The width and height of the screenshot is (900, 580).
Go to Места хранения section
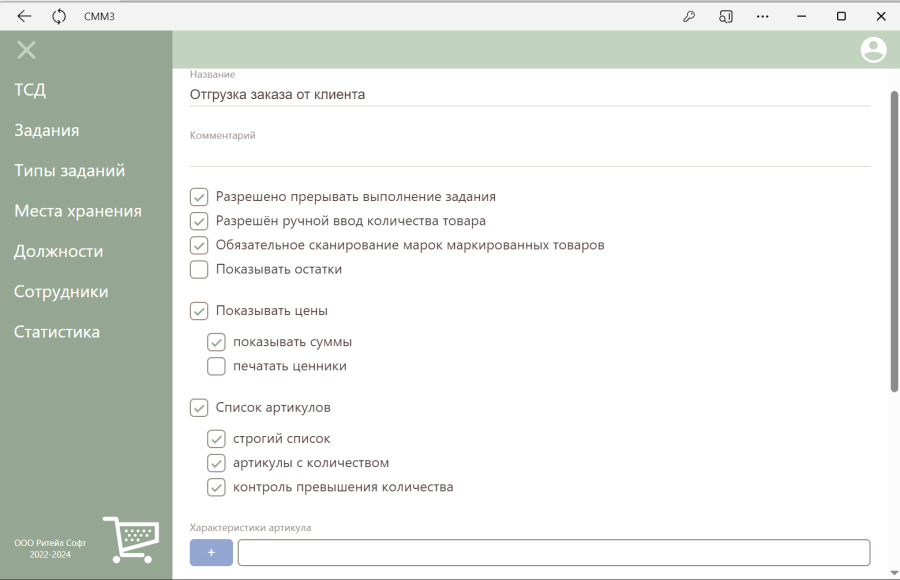(78, 211)
